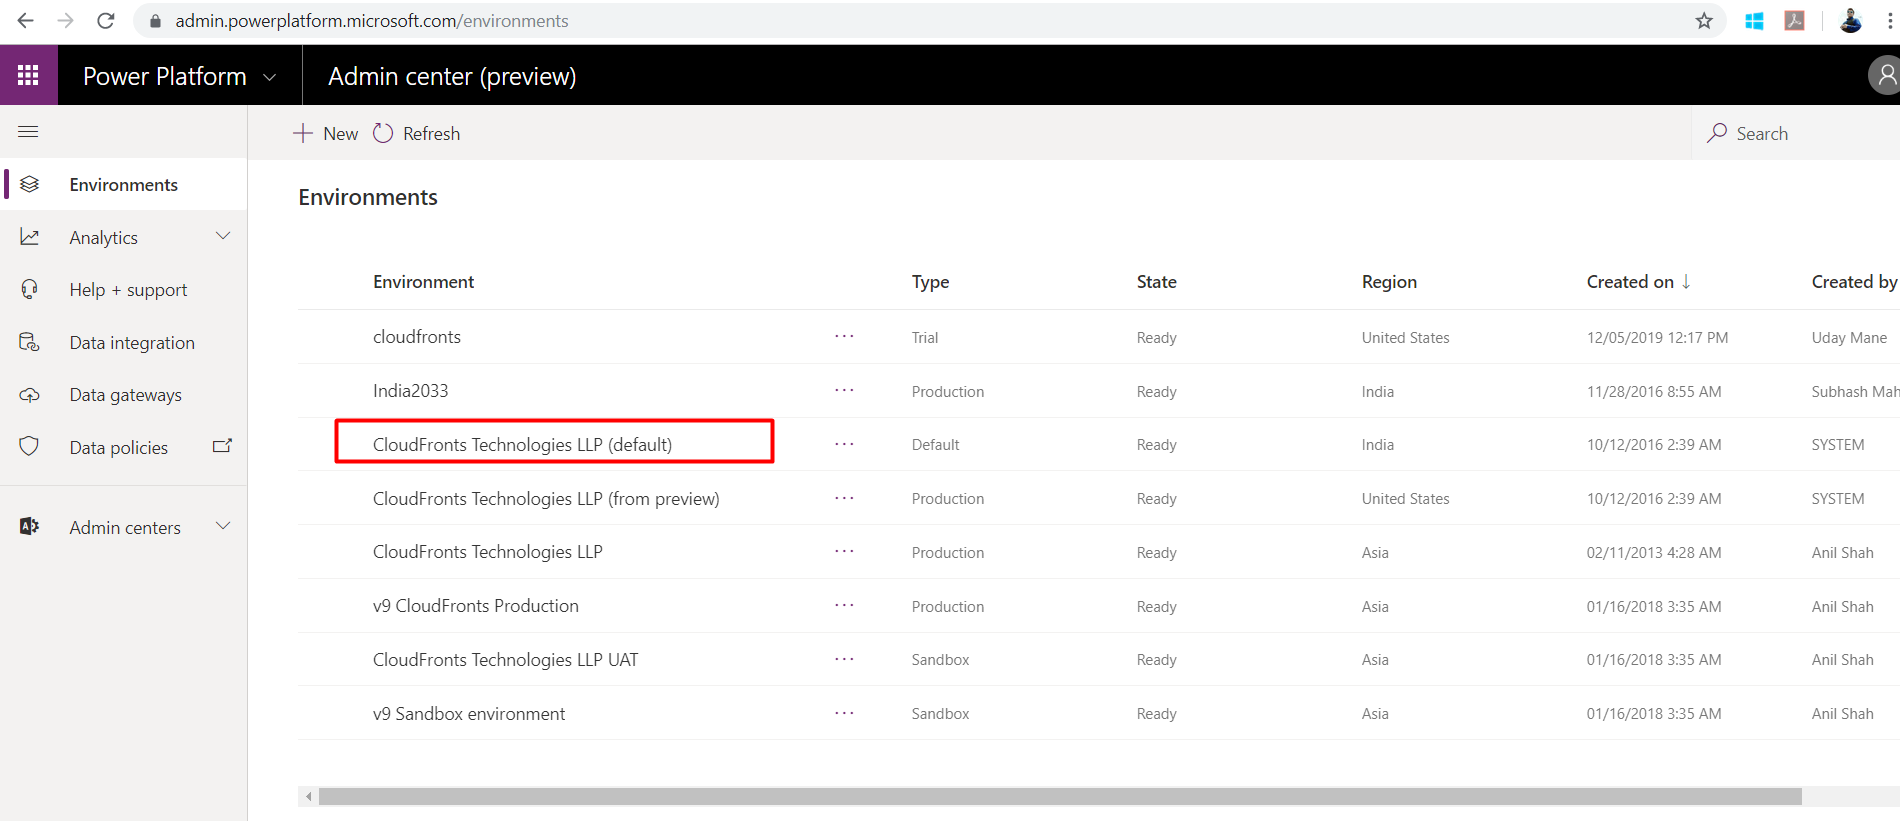This screenshot has height=821, width=1900.
Task: Click the Data gateways cloud icon
Action: 30,395
